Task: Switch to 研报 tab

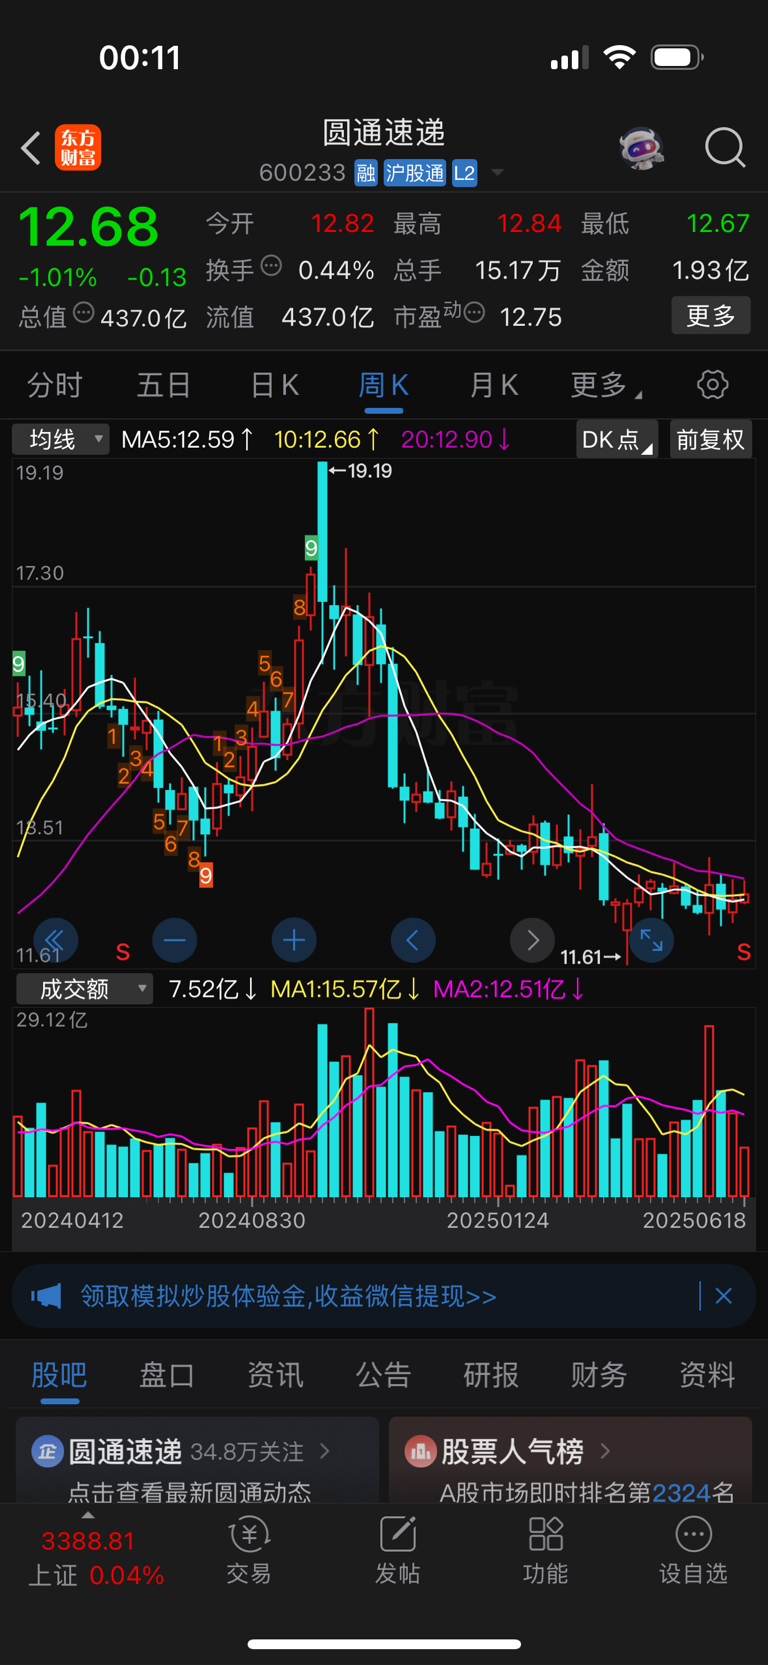Action: 491,1375
